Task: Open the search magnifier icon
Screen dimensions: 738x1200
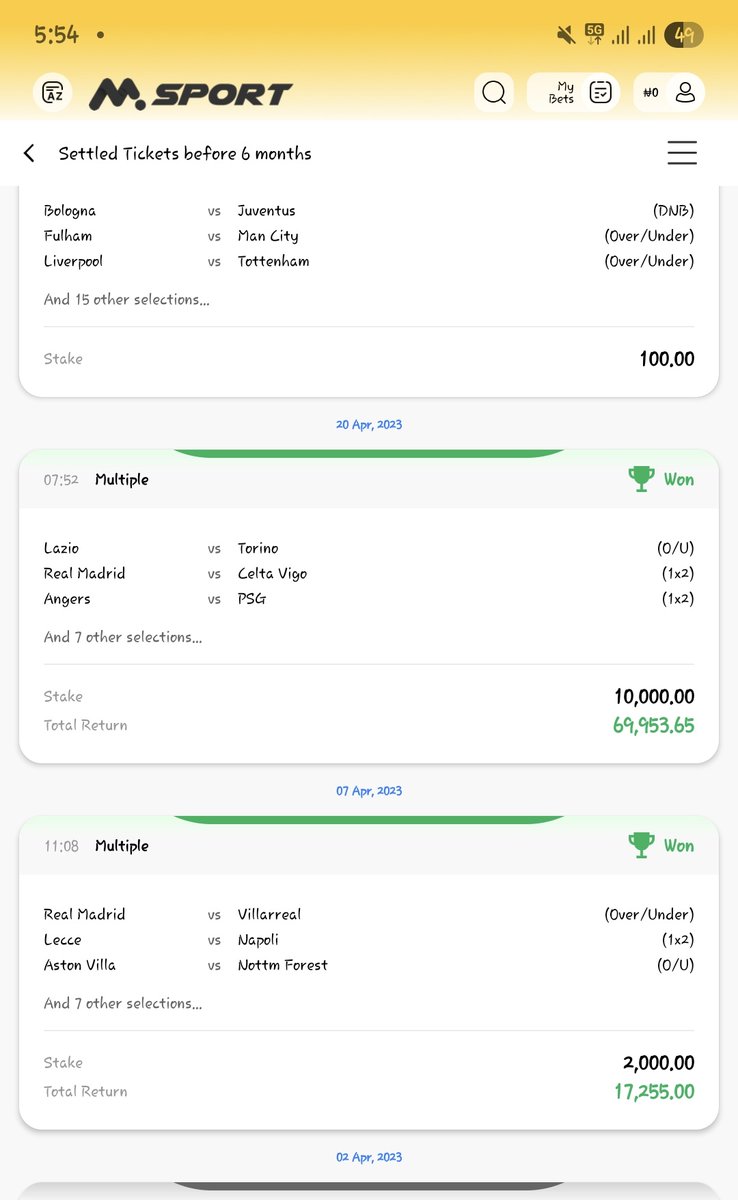Action: coord(494,93)
